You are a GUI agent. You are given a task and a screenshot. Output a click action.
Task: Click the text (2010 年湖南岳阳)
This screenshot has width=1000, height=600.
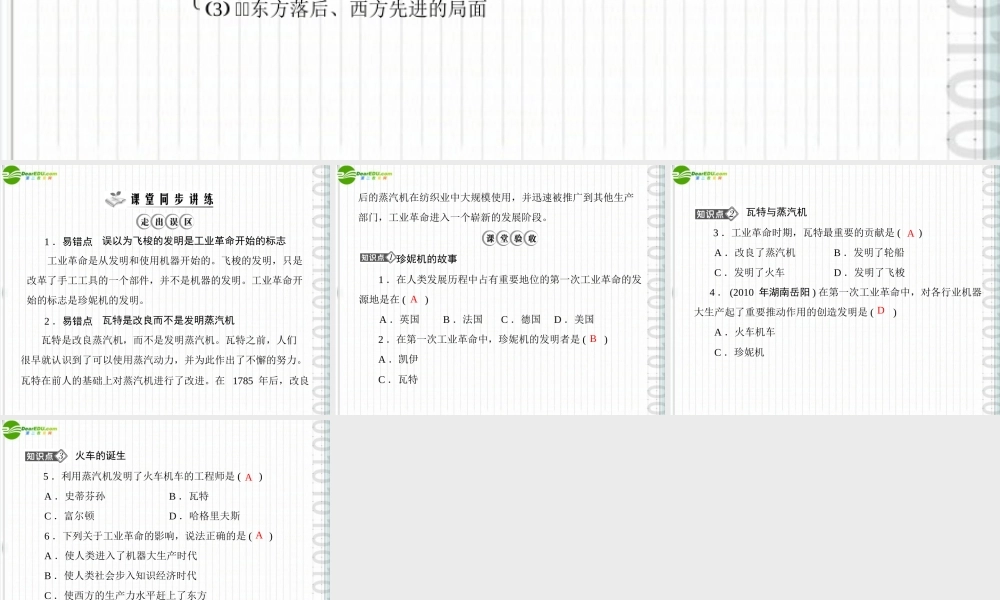pyautogui.click(x=773, y=292)
